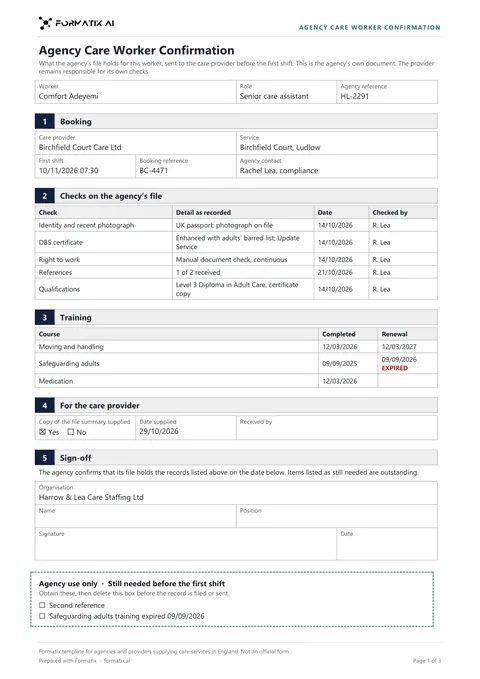Select the worker name Comfort Adeyemi
Viewport: 480px width, 679px height.
tap(68, 96)
